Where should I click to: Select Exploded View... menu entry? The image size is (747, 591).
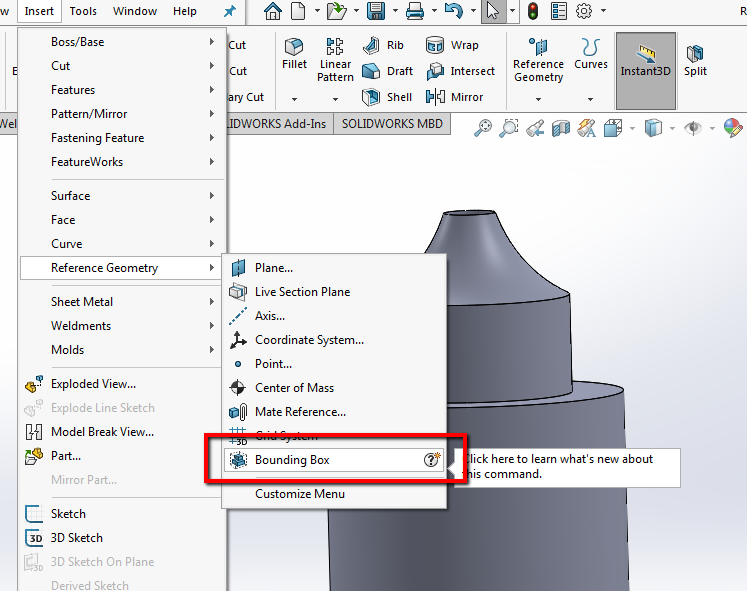pyautogui.click(x=122, y=384)
